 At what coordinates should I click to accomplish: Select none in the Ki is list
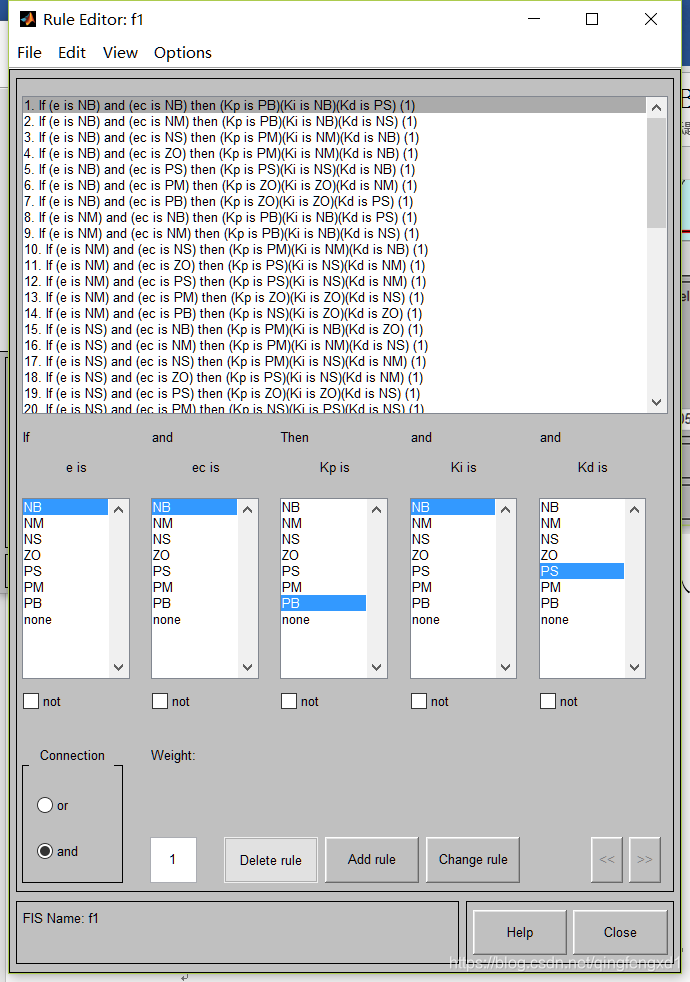pos(453,619)
